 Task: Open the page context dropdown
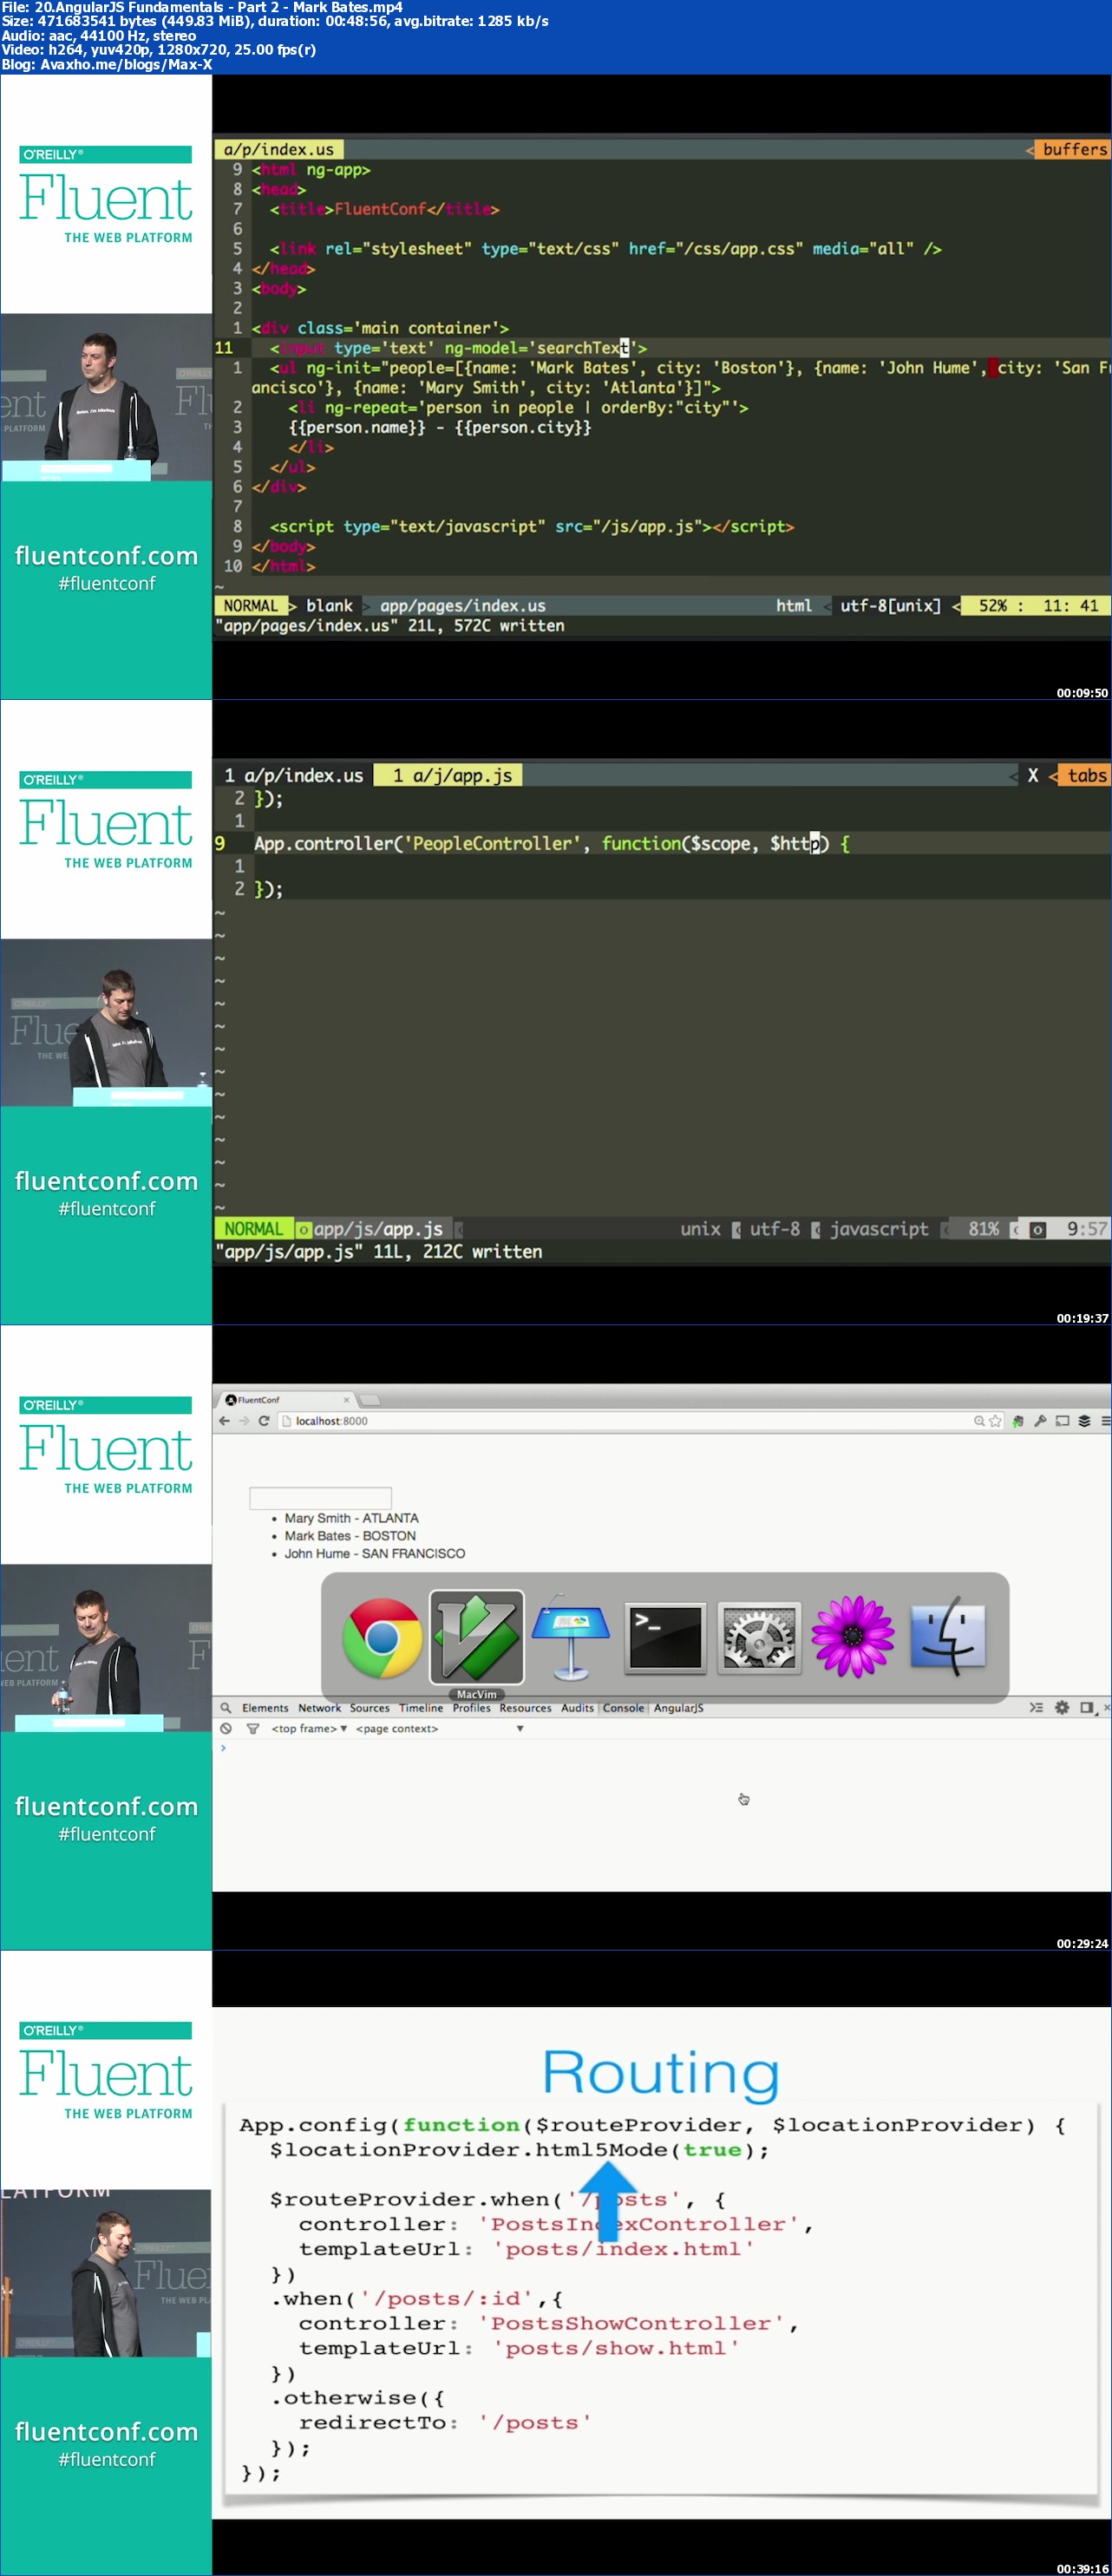click(439, 1728)
